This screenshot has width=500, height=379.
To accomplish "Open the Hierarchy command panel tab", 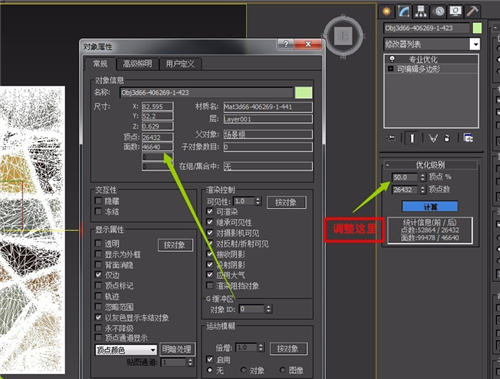I will click(x=421, y=12).
